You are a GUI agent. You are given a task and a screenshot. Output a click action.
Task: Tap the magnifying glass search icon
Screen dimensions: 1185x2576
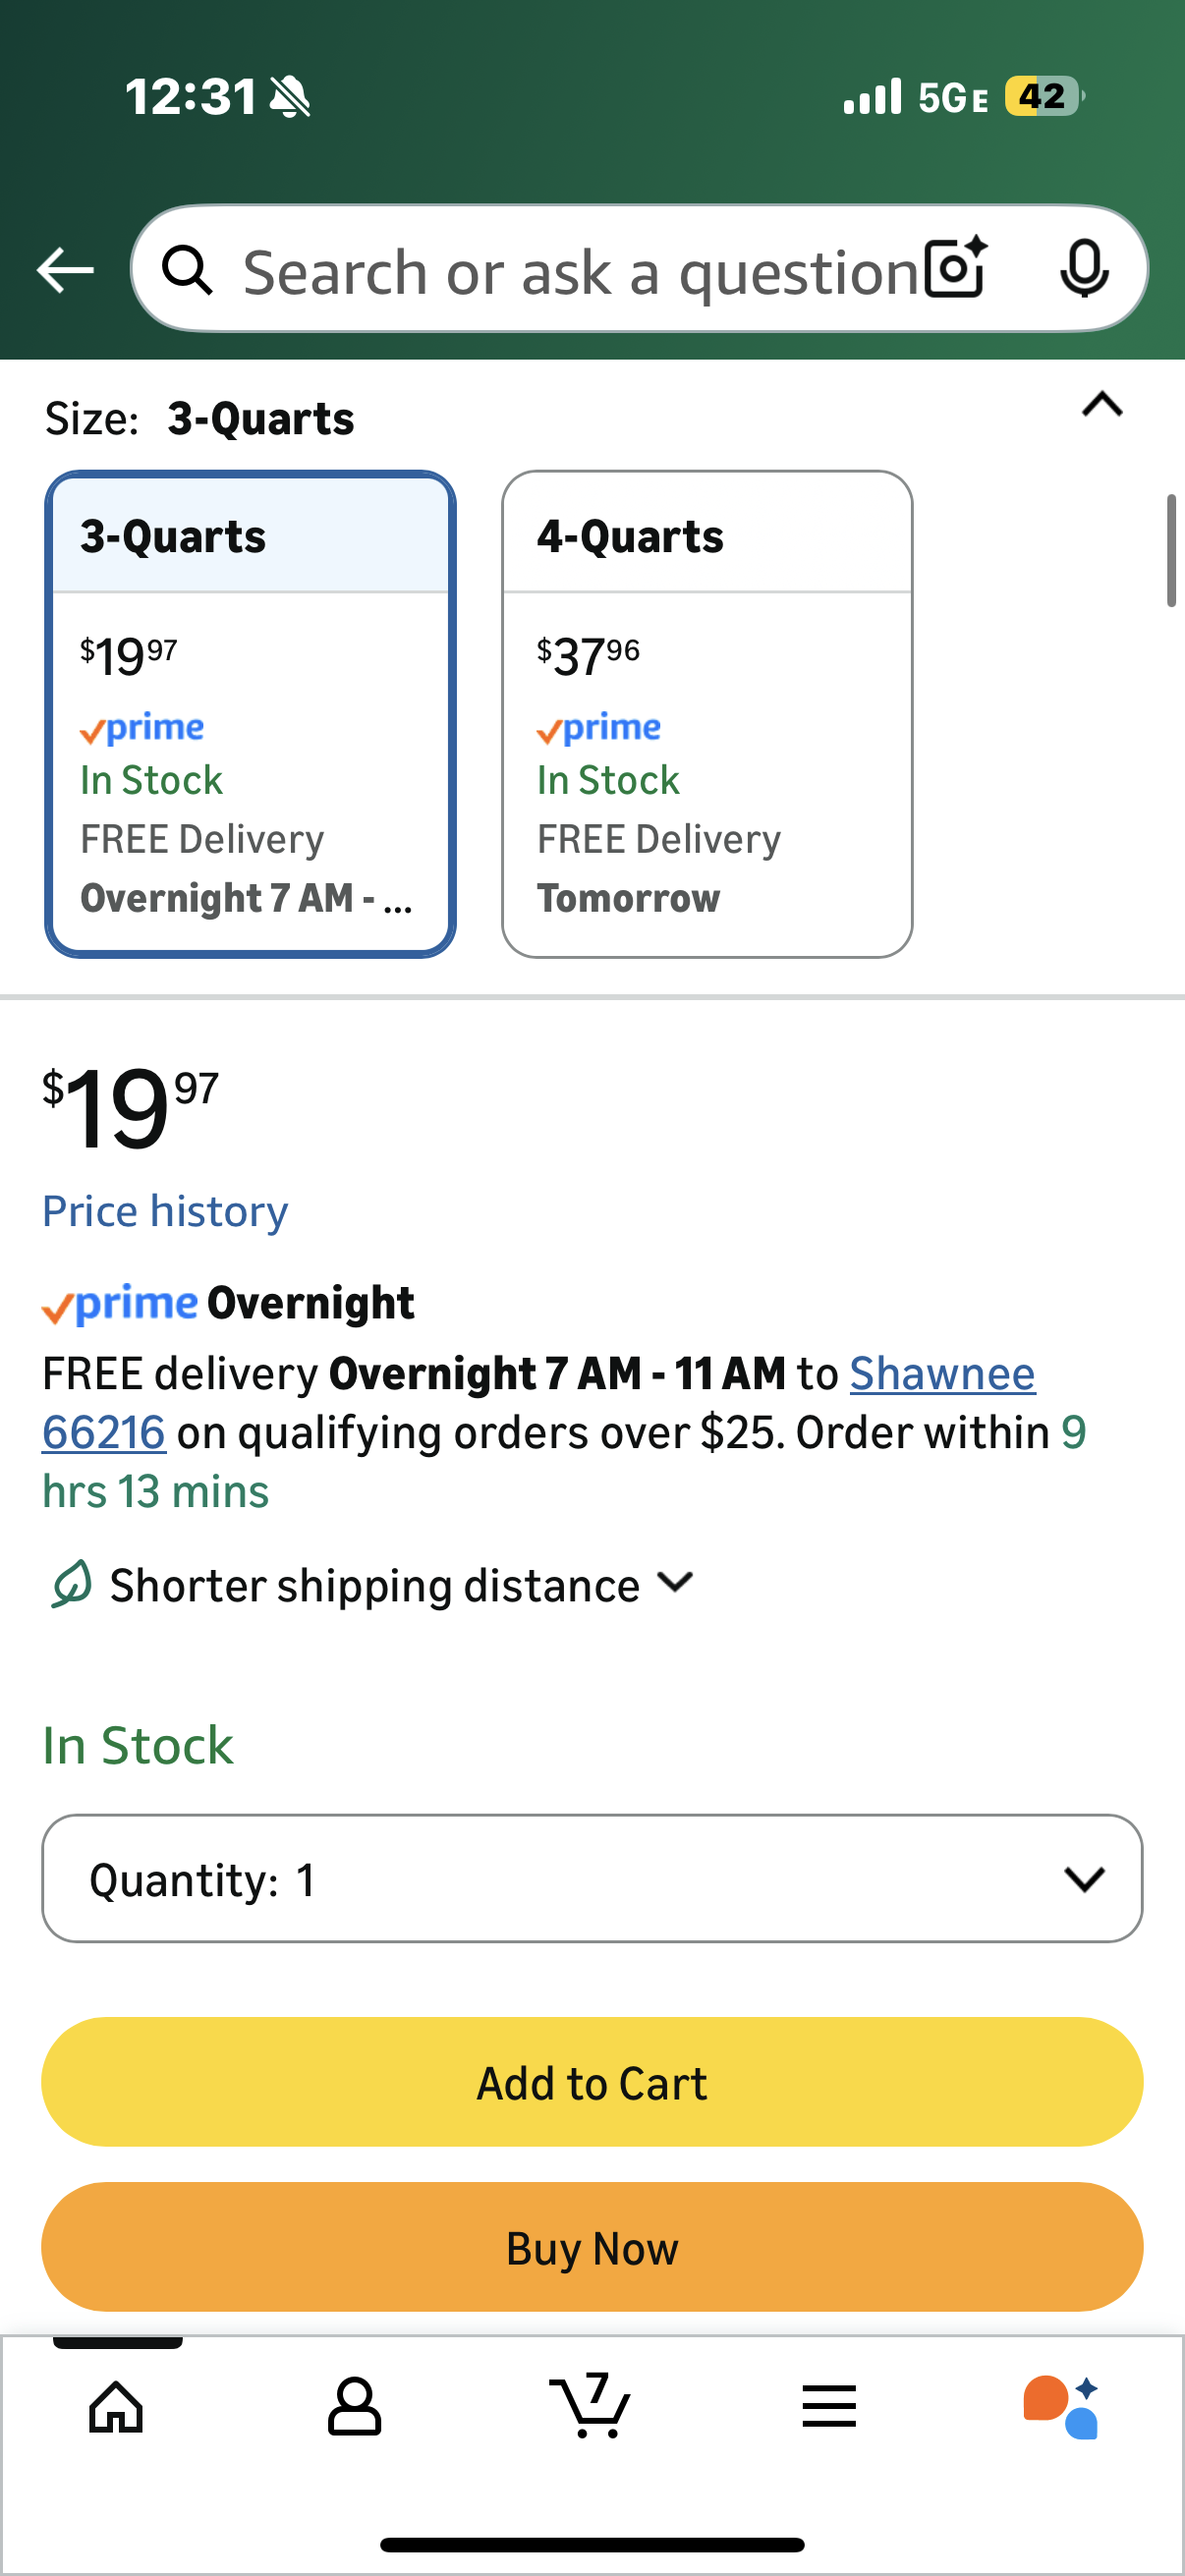tap(188, 270)
